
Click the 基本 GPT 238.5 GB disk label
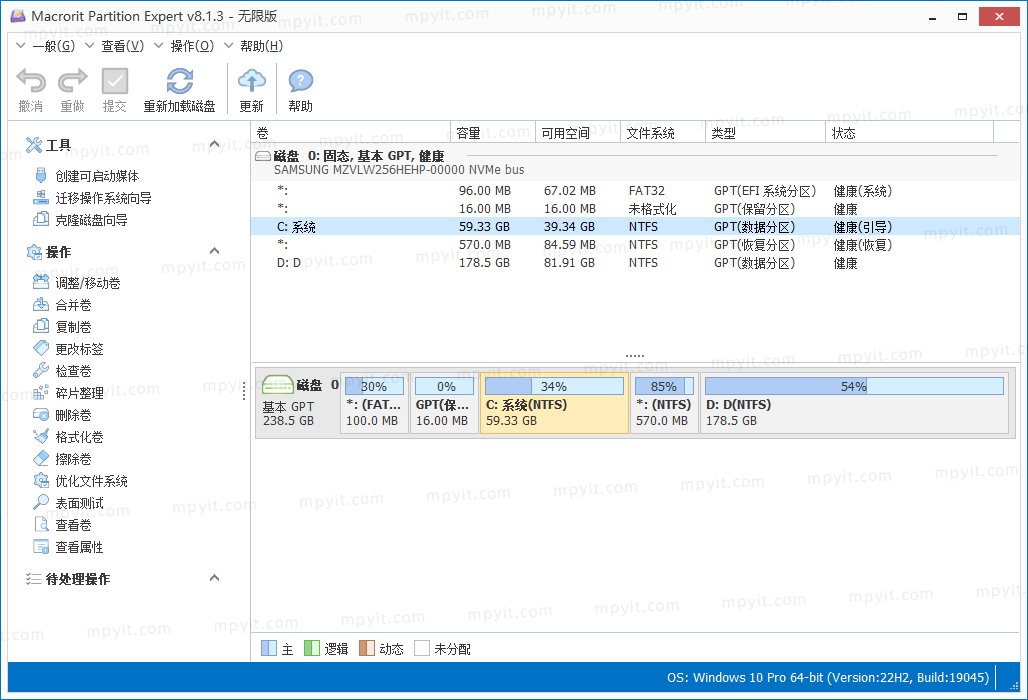tap(288, 414)
